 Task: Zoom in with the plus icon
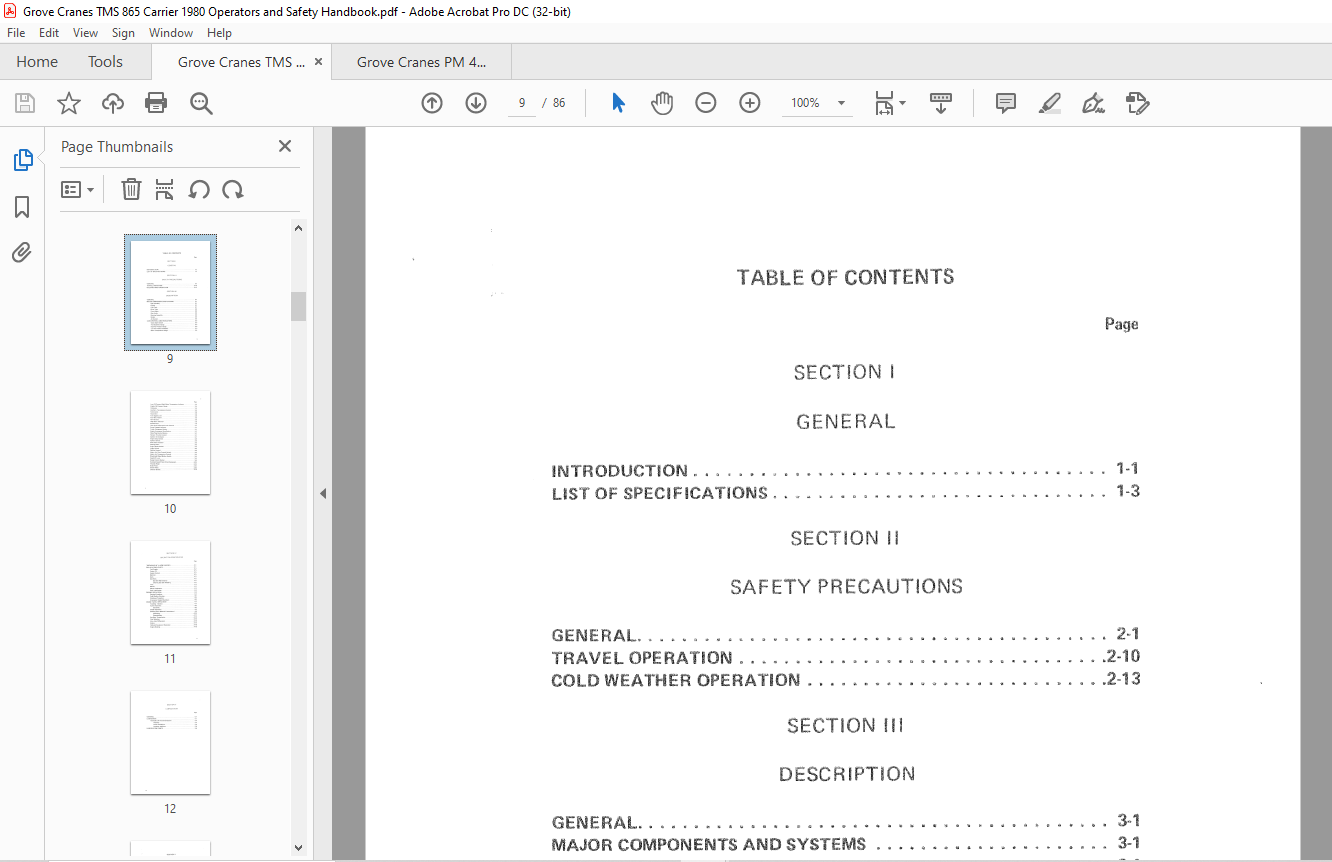tap(750, 103)
